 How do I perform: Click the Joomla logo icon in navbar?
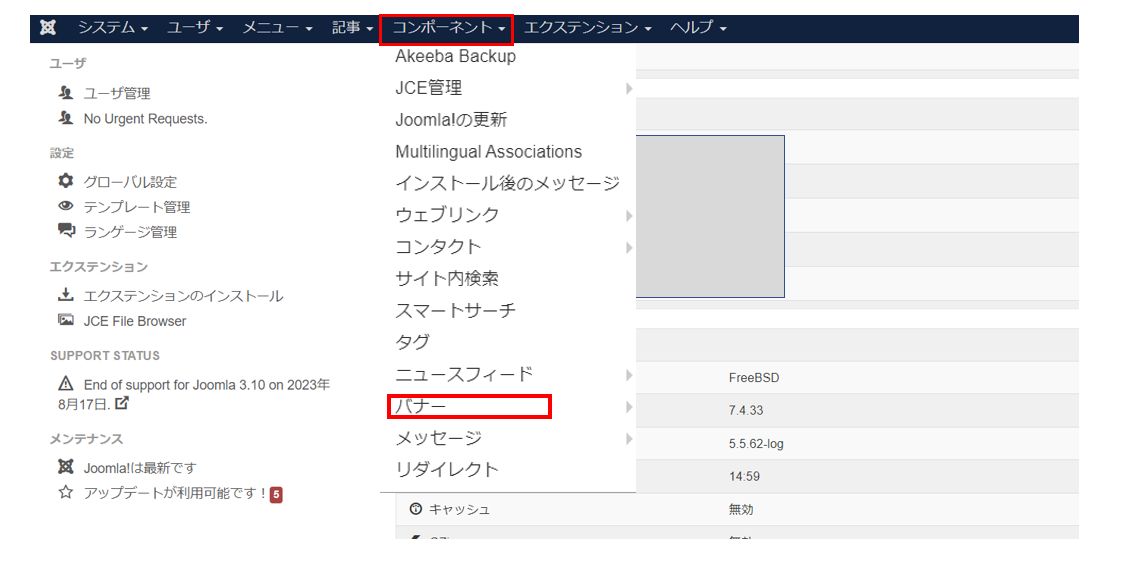point(48,28)
